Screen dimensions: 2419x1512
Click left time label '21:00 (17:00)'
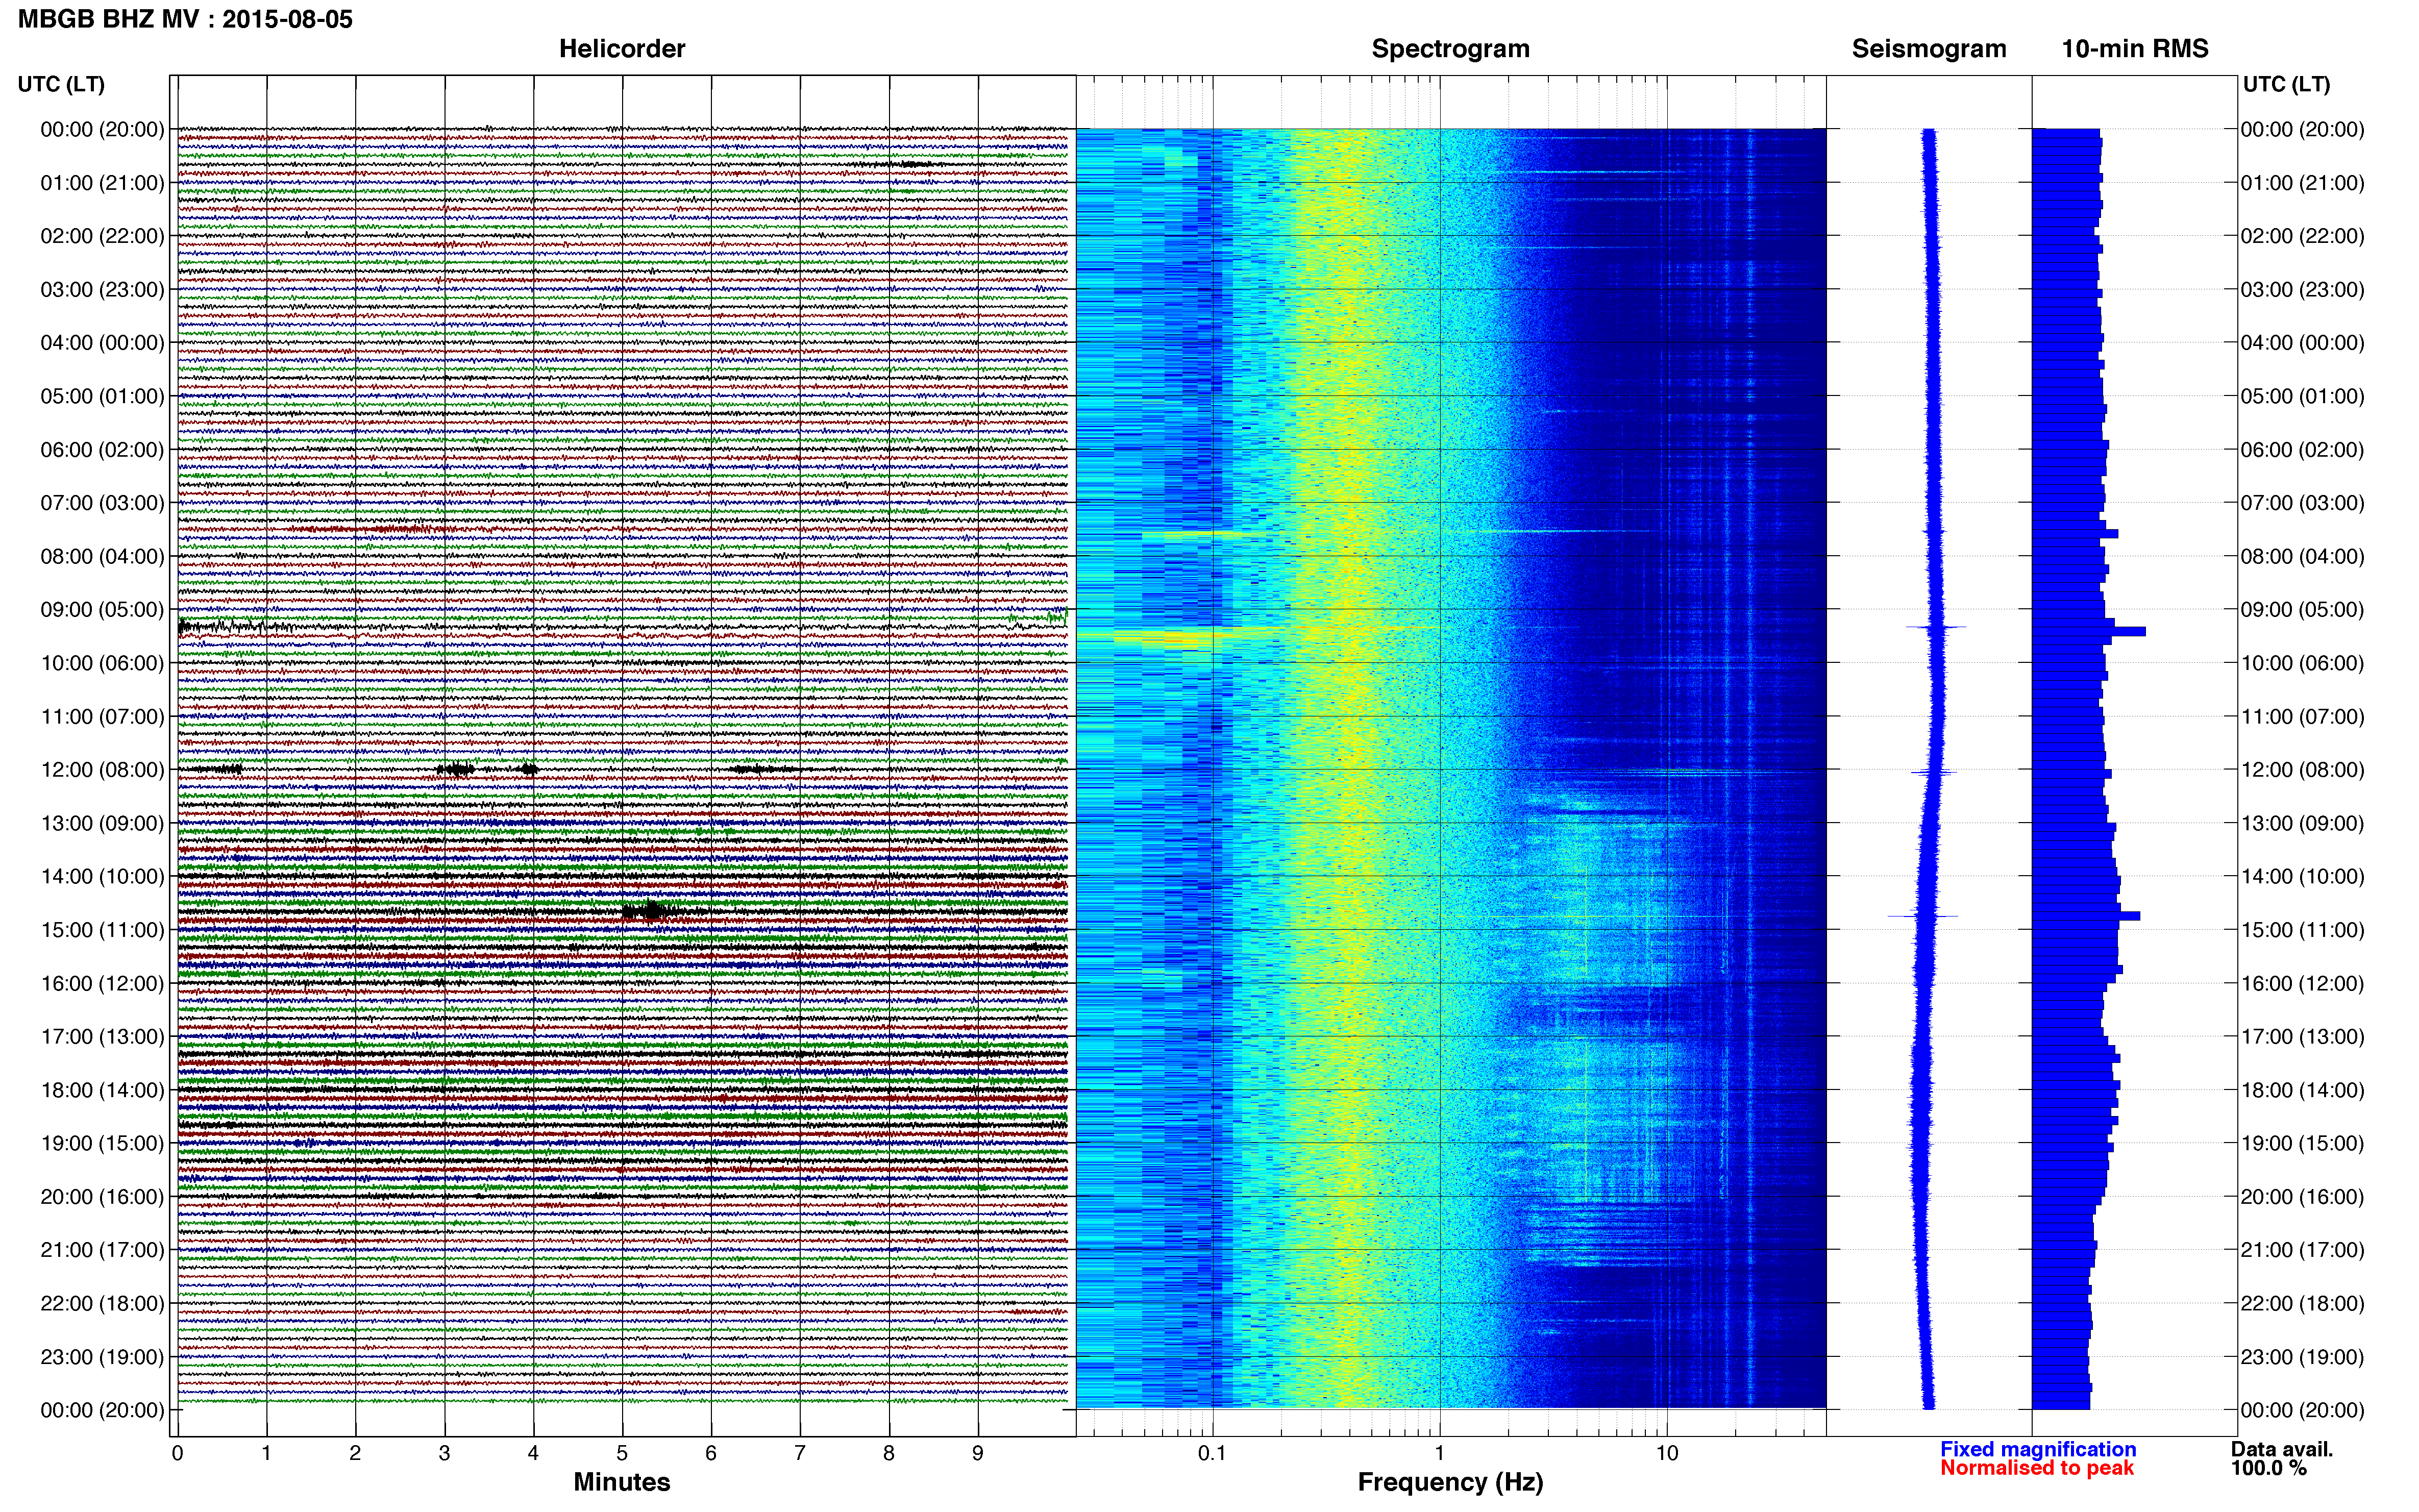(102, 1250)
